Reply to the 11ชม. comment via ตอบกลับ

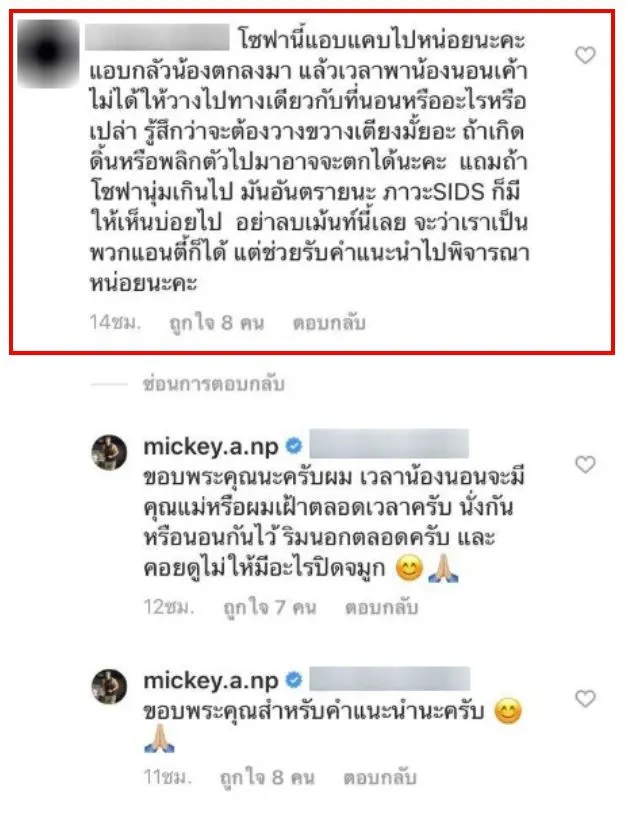380,777
